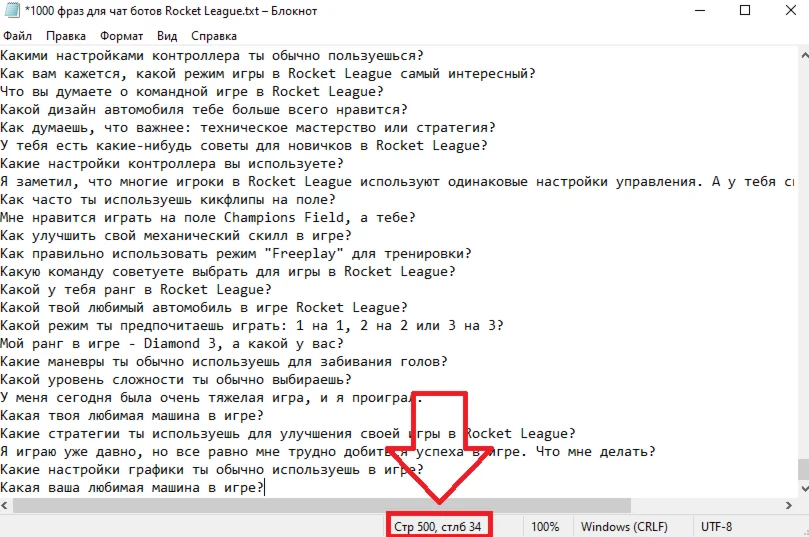Click line 'Мне нравится играть на поле Champions Field'
Viewport: 809px width, 537px height.
pyautogui.click(x=207, y=218)
